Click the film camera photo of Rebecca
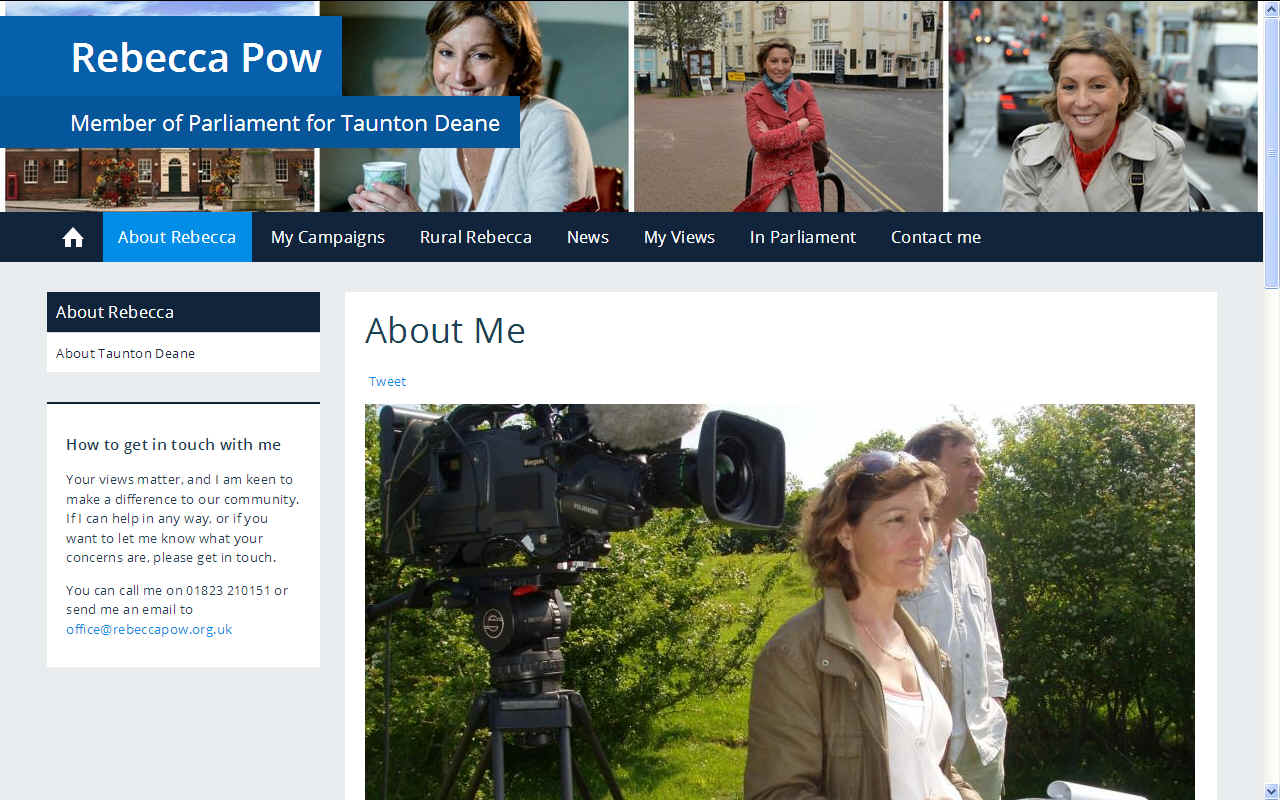 pos(780,602)
